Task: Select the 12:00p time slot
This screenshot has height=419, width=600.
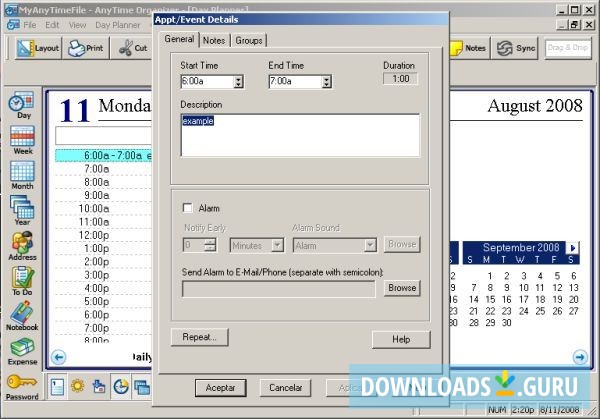Action: click(x=104, y=235)
